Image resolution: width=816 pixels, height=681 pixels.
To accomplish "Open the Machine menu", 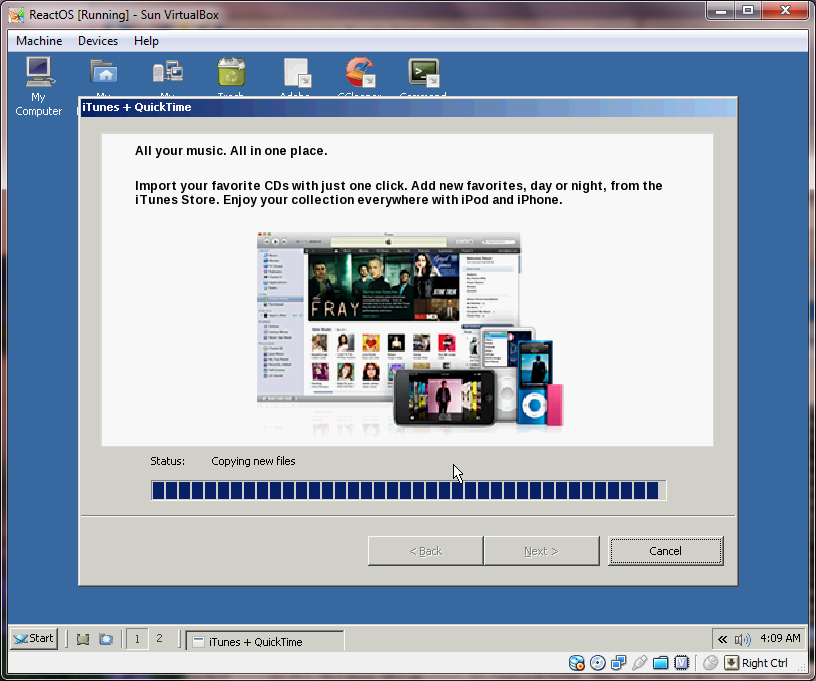I will pos(39,41).
